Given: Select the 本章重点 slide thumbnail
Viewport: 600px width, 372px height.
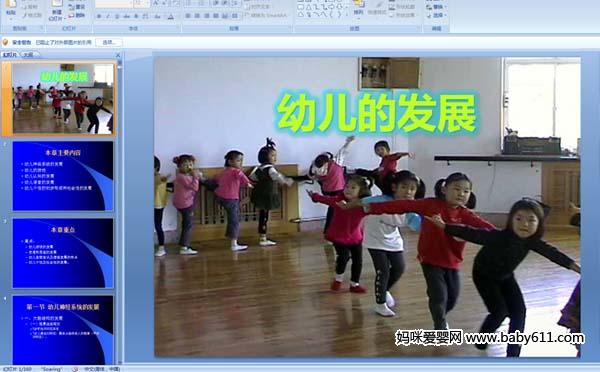Looking at the screenshot, I should (x=63, y=253).
